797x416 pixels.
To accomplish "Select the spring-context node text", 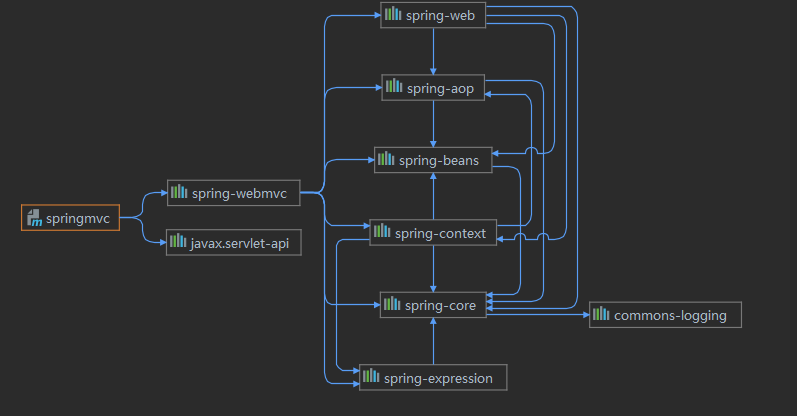I will click(440, 233).
